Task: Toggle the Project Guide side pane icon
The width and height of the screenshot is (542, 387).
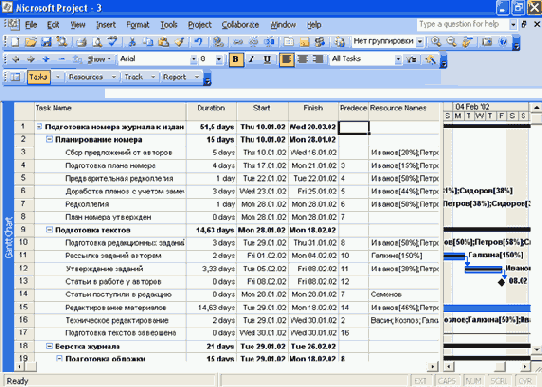Action: (15, 77)
